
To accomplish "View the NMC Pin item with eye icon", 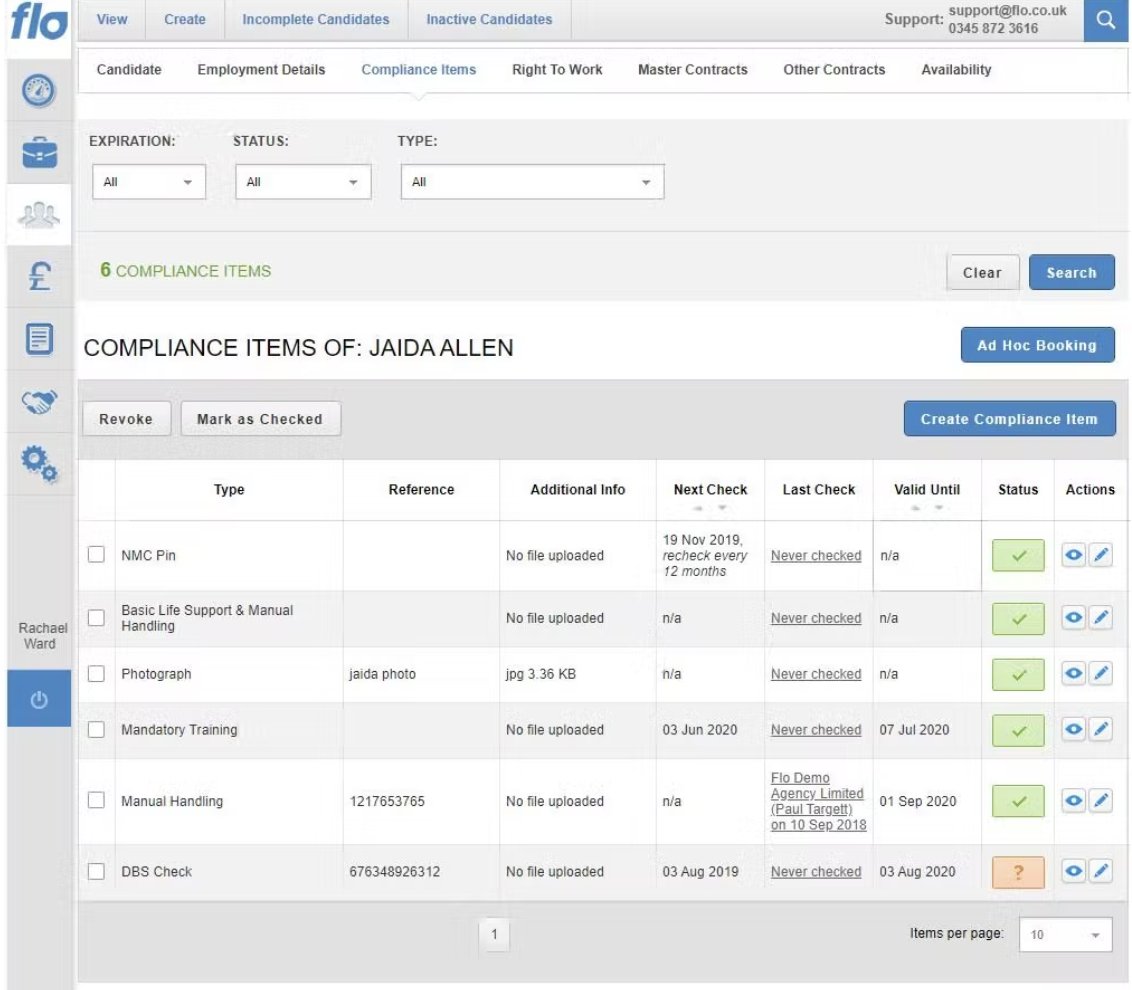I will click(x=1074, y=555).
